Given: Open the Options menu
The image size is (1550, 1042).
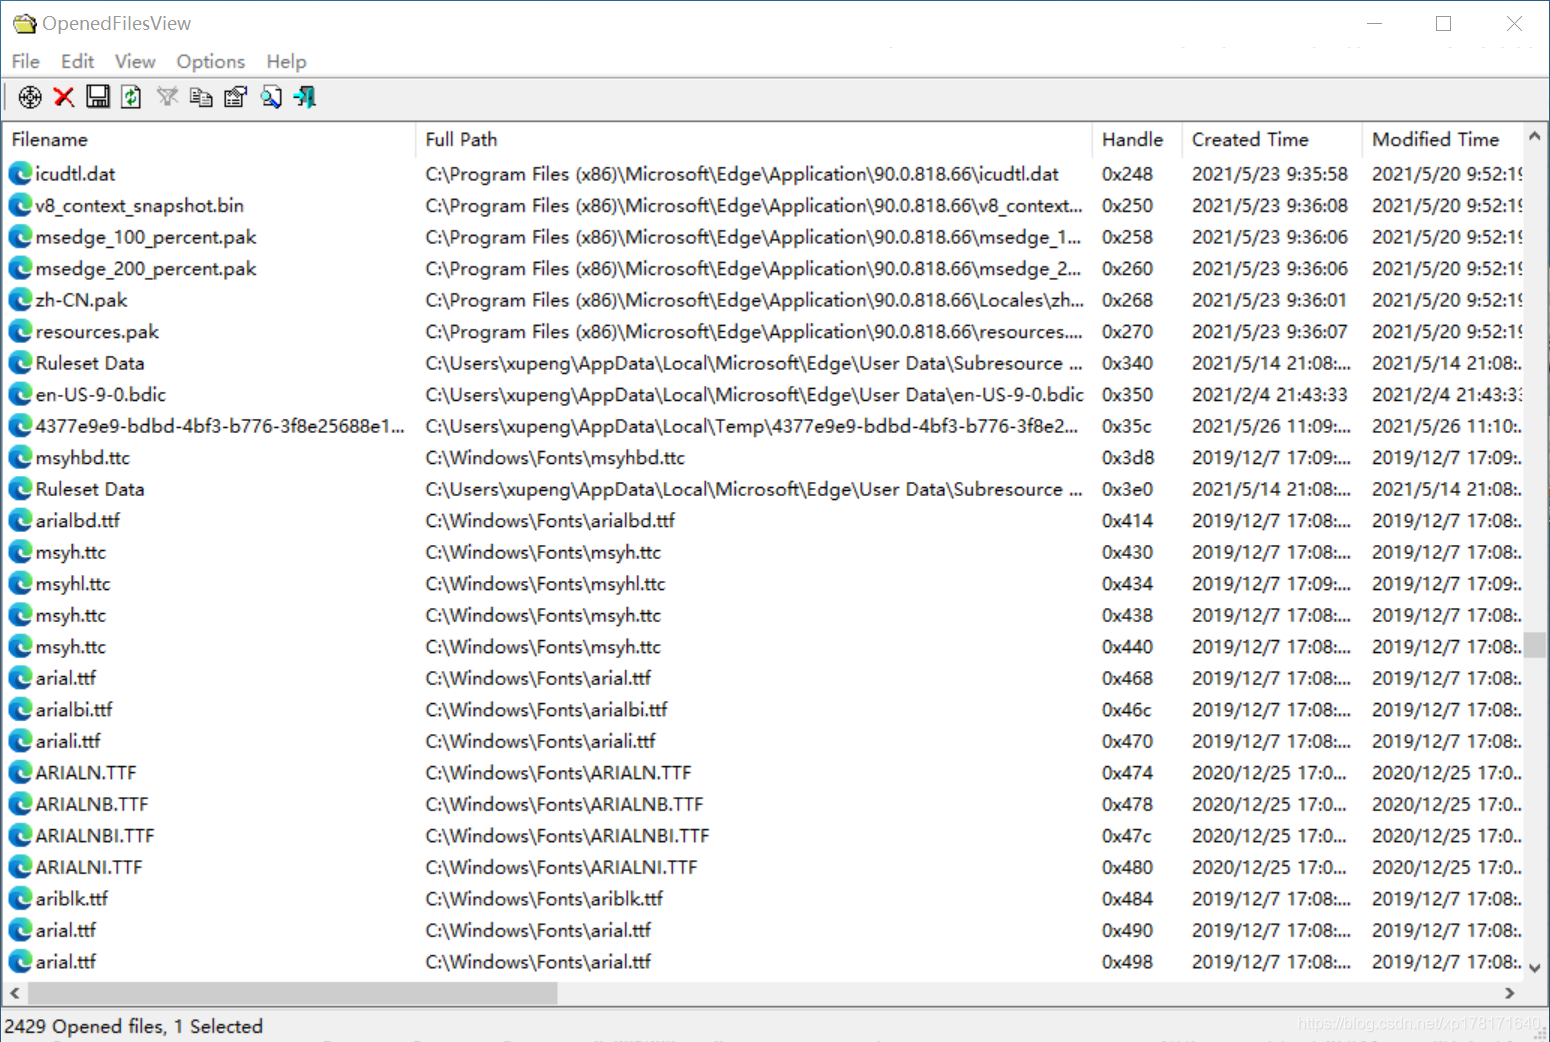Looking at the screenshot, I should 211,61.
